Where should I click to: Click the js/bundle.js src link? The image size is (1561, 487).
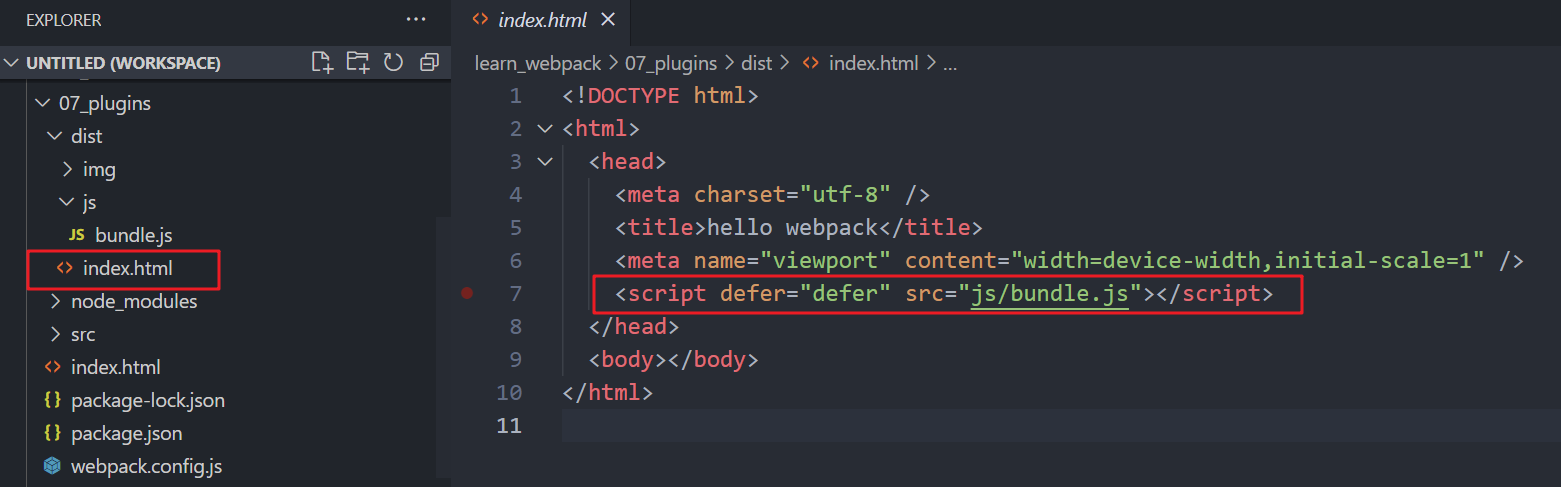pos(1049,294)
